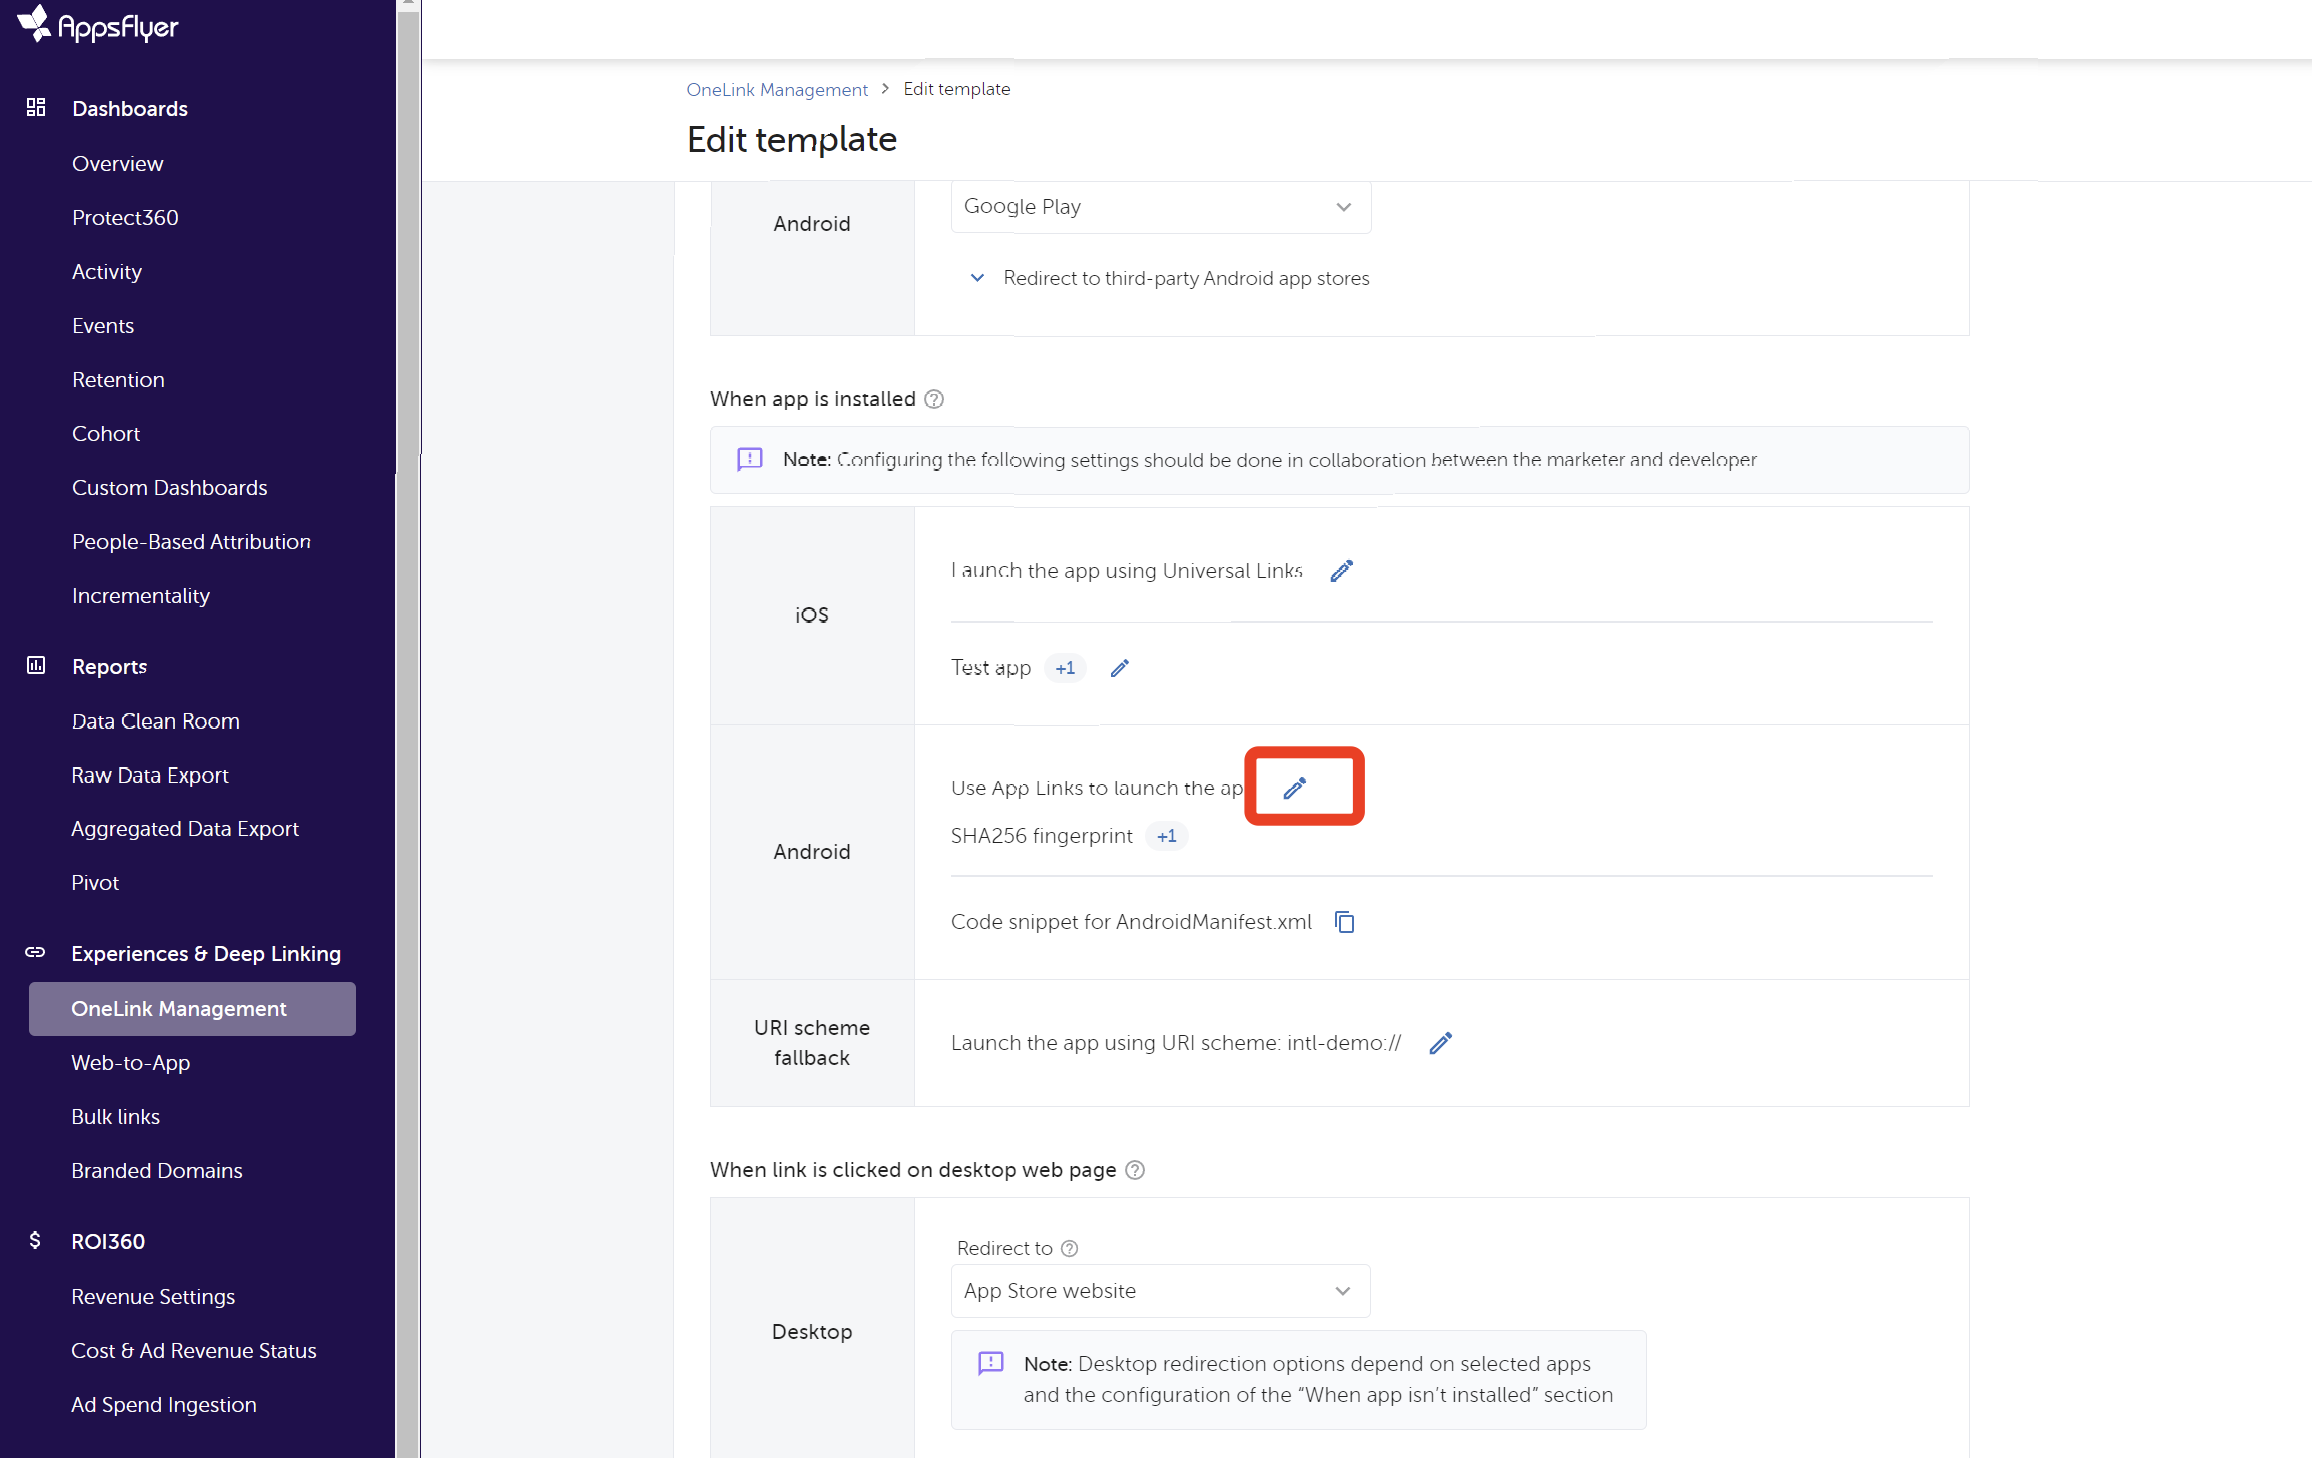Edit the Universal Links launch setting
The image size is (2312, 1458).
pos(1341,570)
